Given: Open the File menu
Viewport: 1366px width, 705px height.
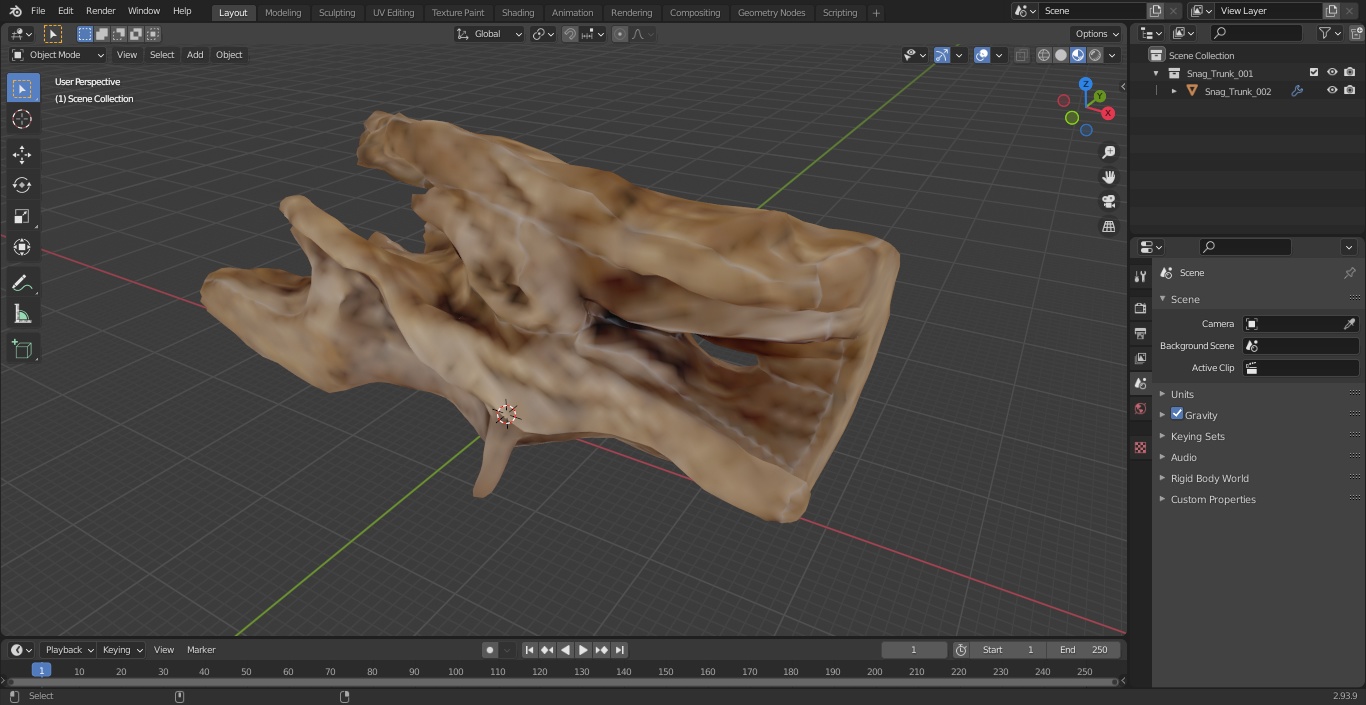Looking at the screenshot, I should (38, 11).
